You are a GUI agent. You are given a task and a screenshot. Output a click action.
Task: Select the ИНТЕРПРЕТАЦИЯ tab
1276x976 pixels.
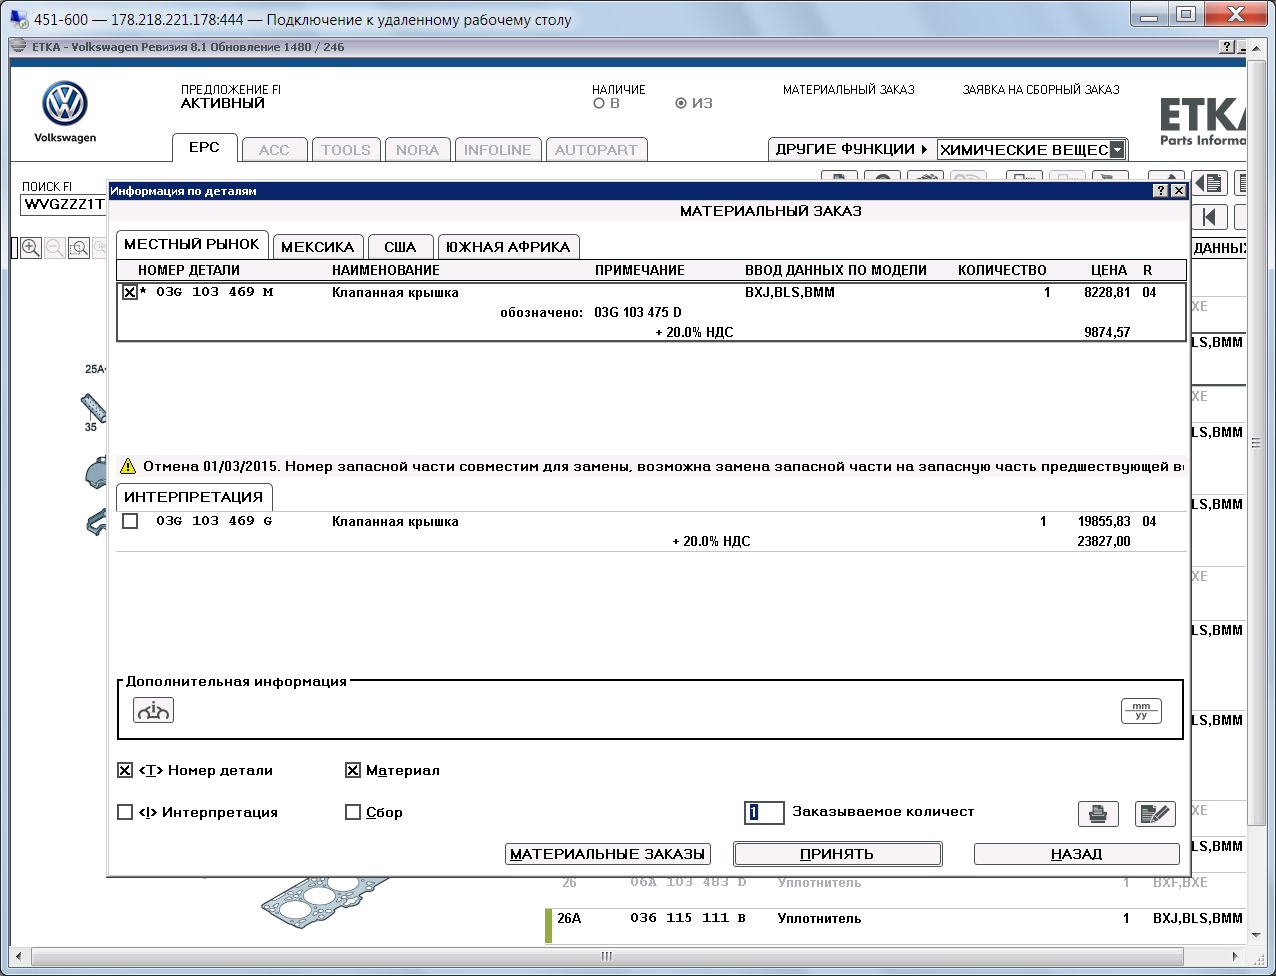click(x=194, y=497)
